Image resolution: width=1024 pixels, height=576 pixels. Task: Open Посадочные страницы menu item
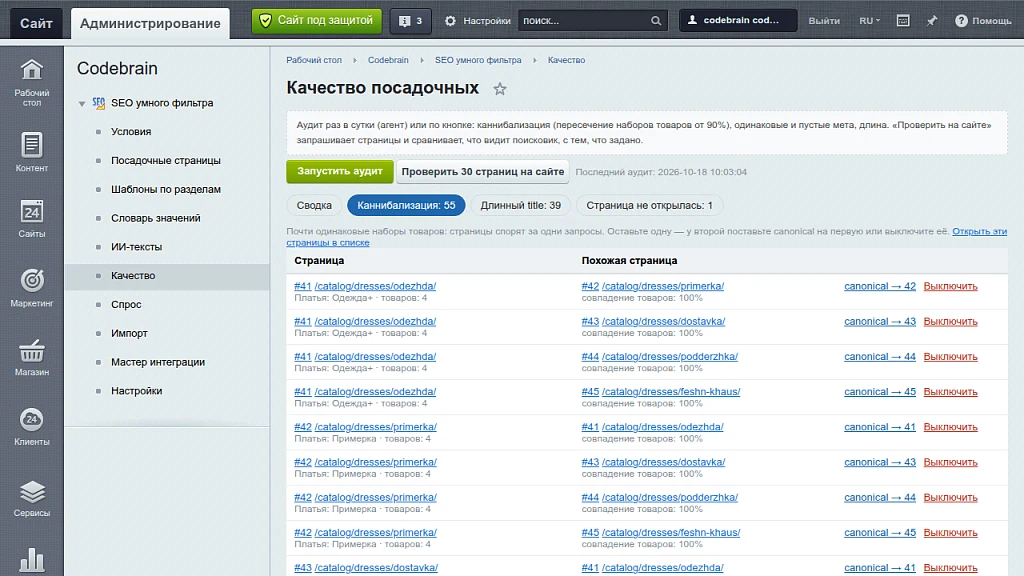pos(166,161)
